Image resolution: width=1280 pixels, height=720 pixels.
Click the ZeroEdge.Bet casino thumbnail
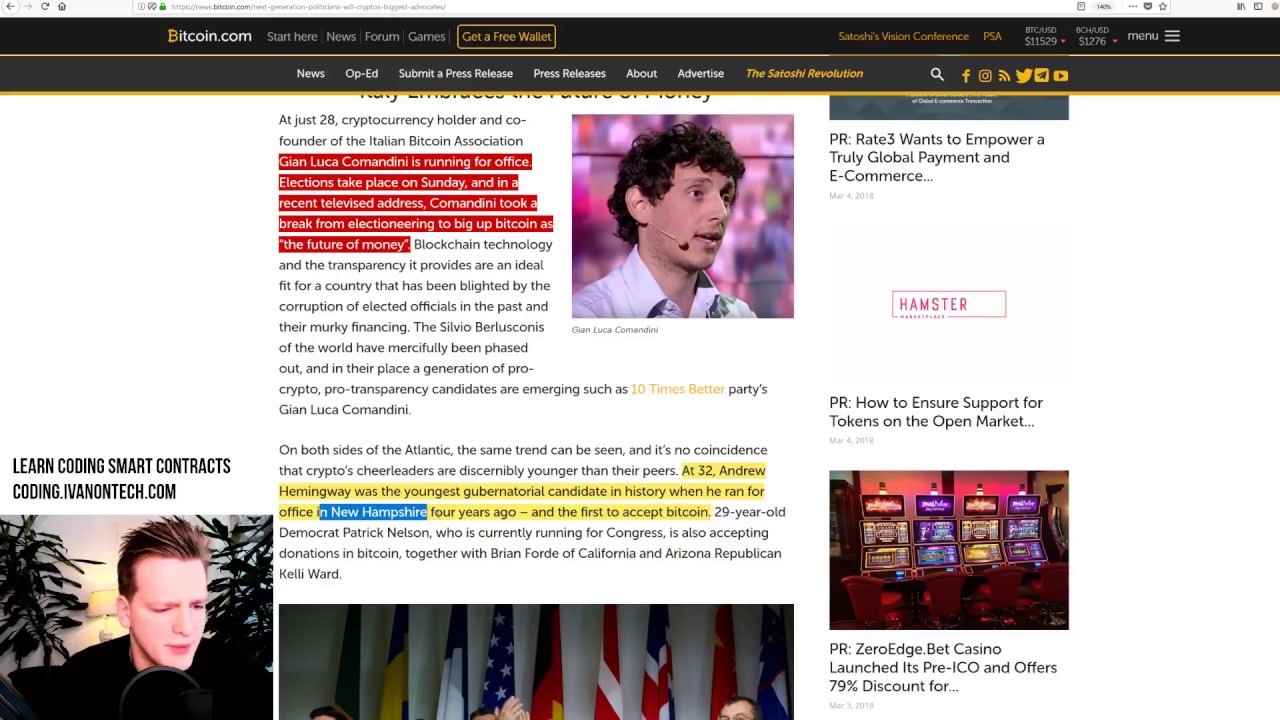coord(948,549)
